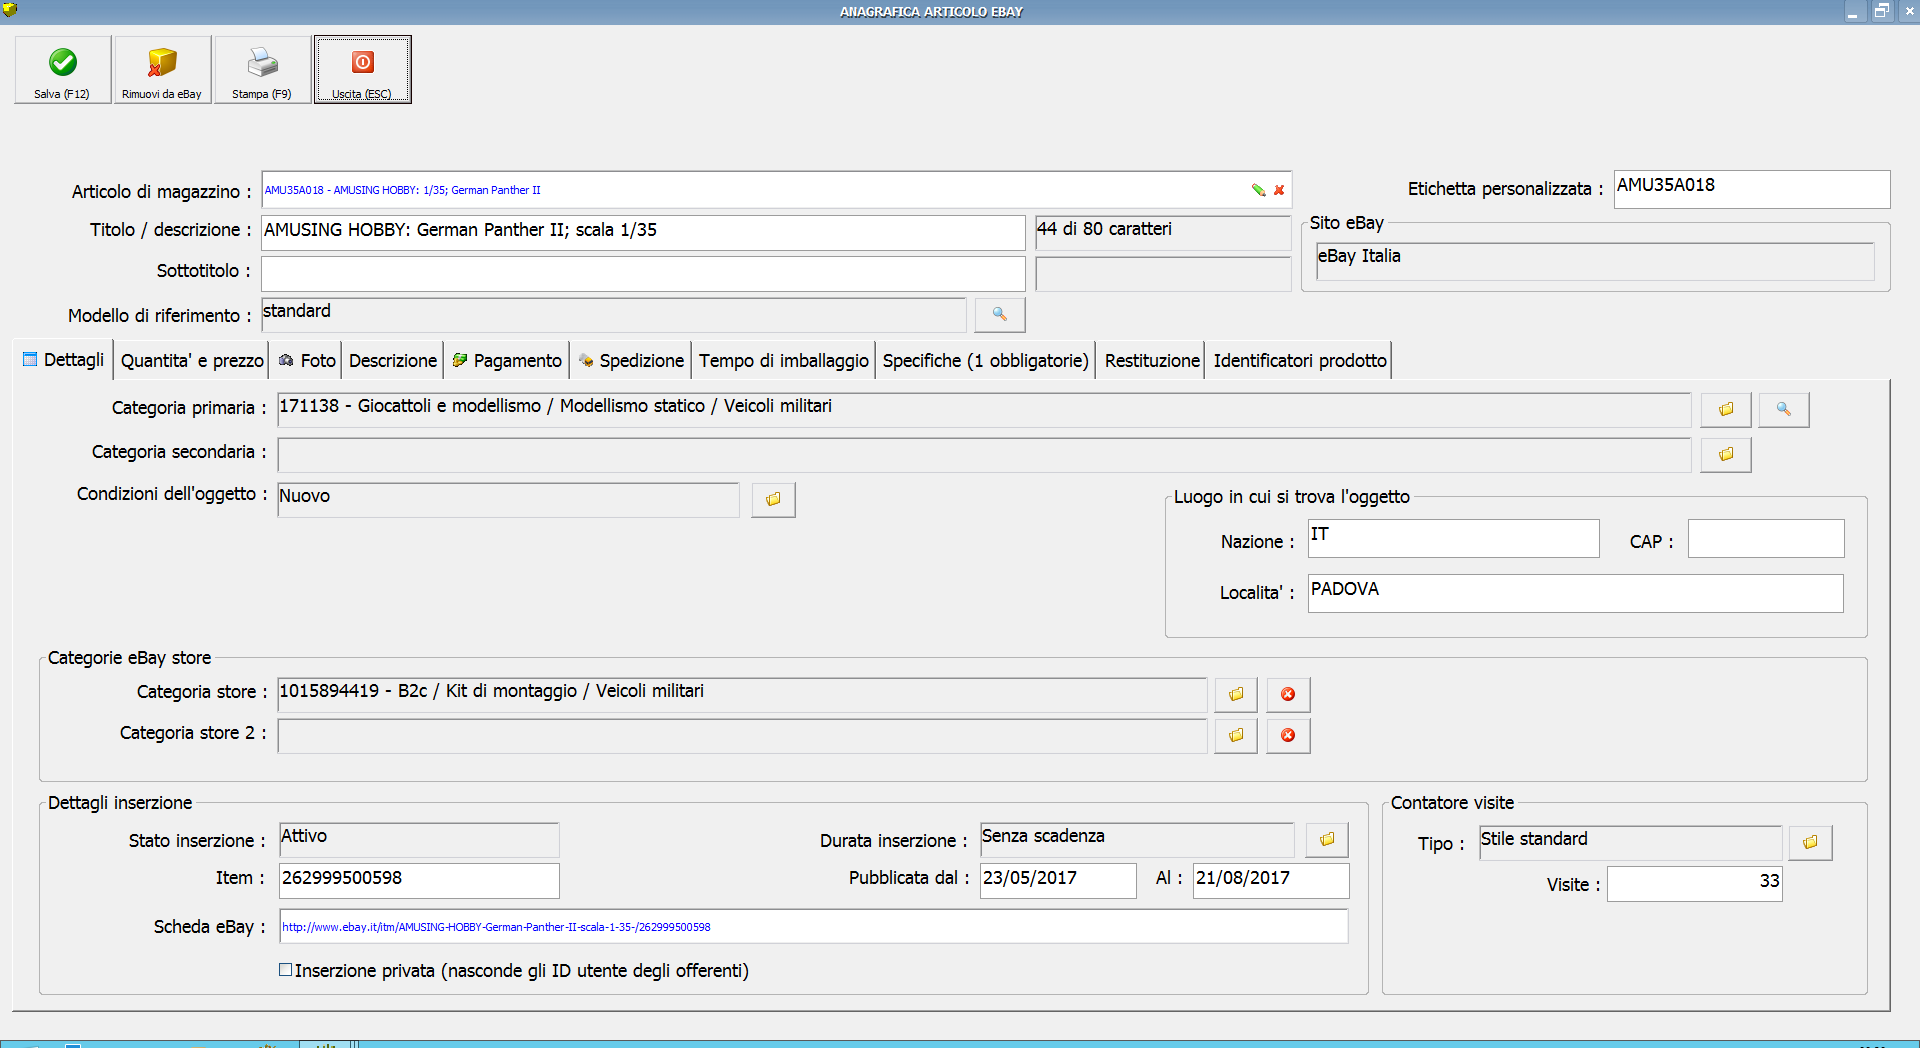Browse Categoria secondaria with the folder button

click(1726, 454)
